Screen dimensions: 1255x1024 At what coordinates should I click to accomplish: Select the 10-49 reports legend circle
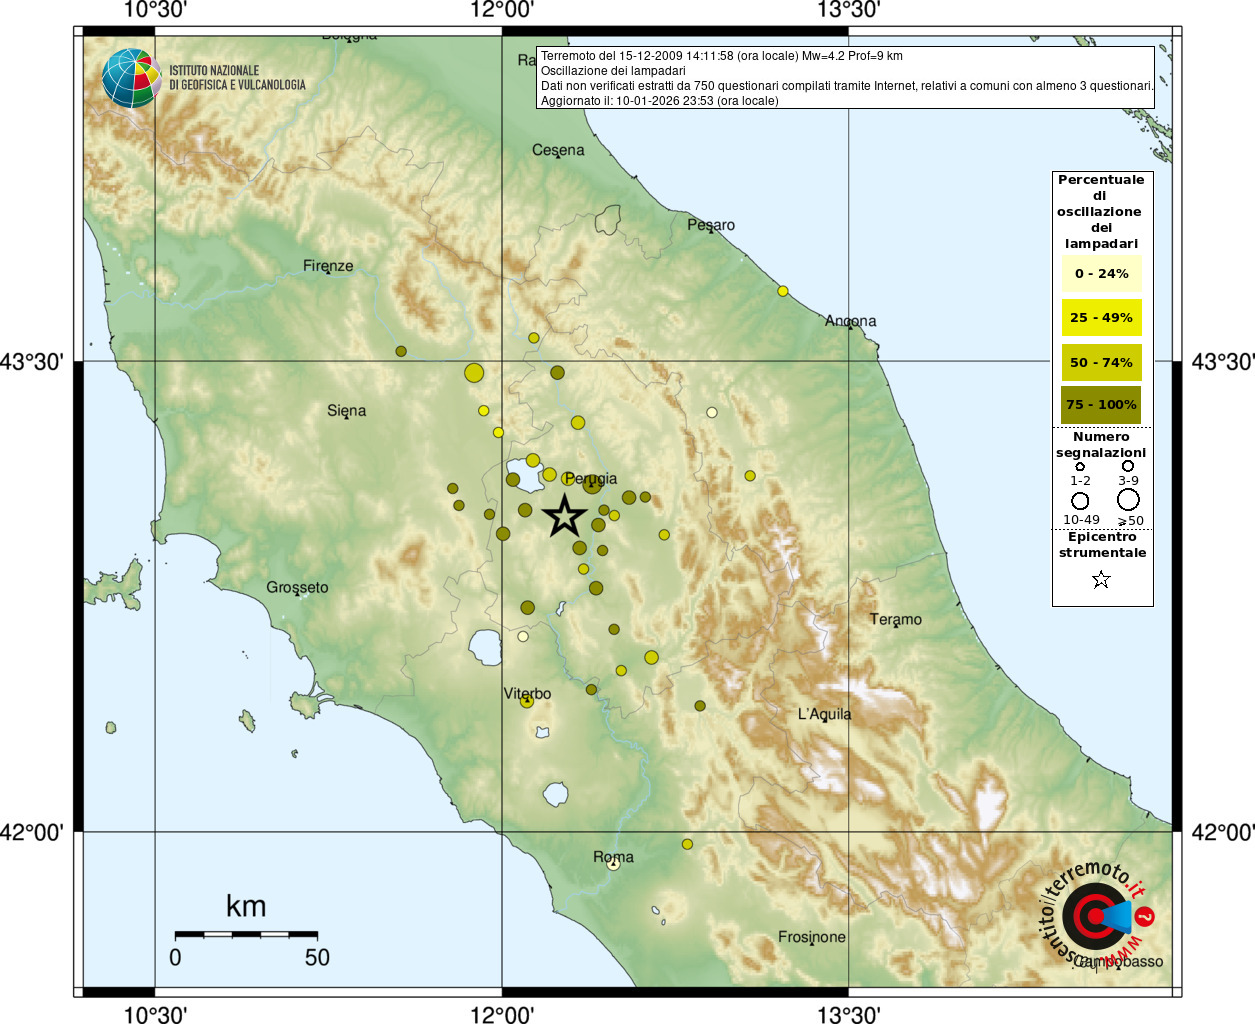[x=1080, y=500]
